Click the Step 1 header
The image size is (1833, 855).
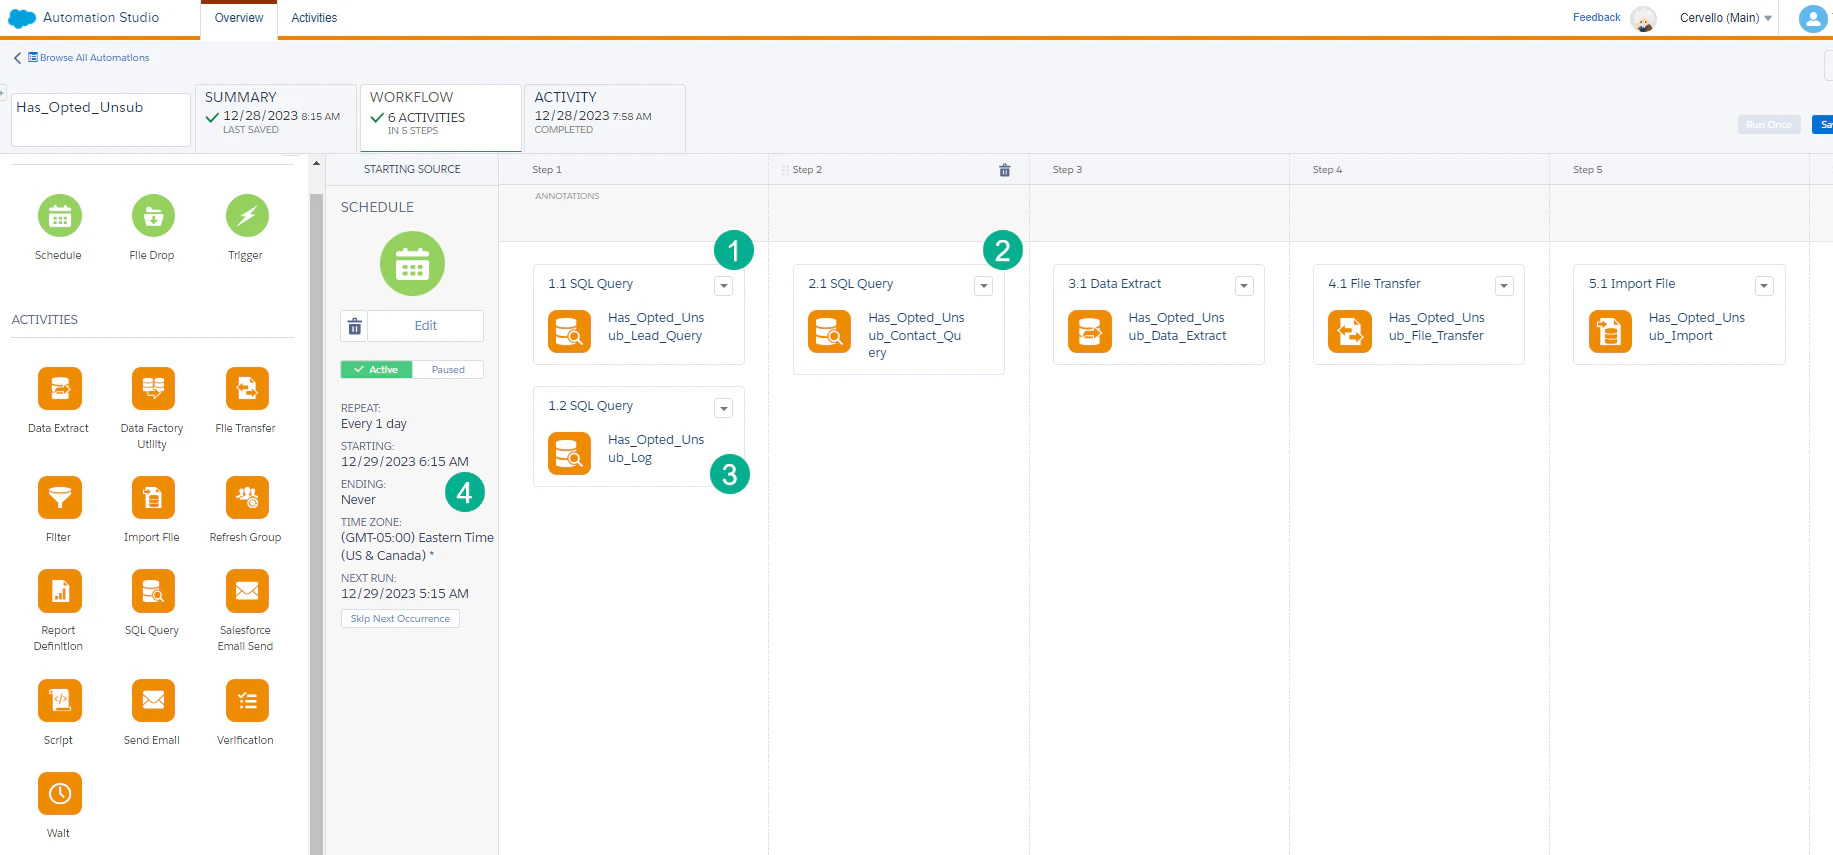[x=547, y=170]
